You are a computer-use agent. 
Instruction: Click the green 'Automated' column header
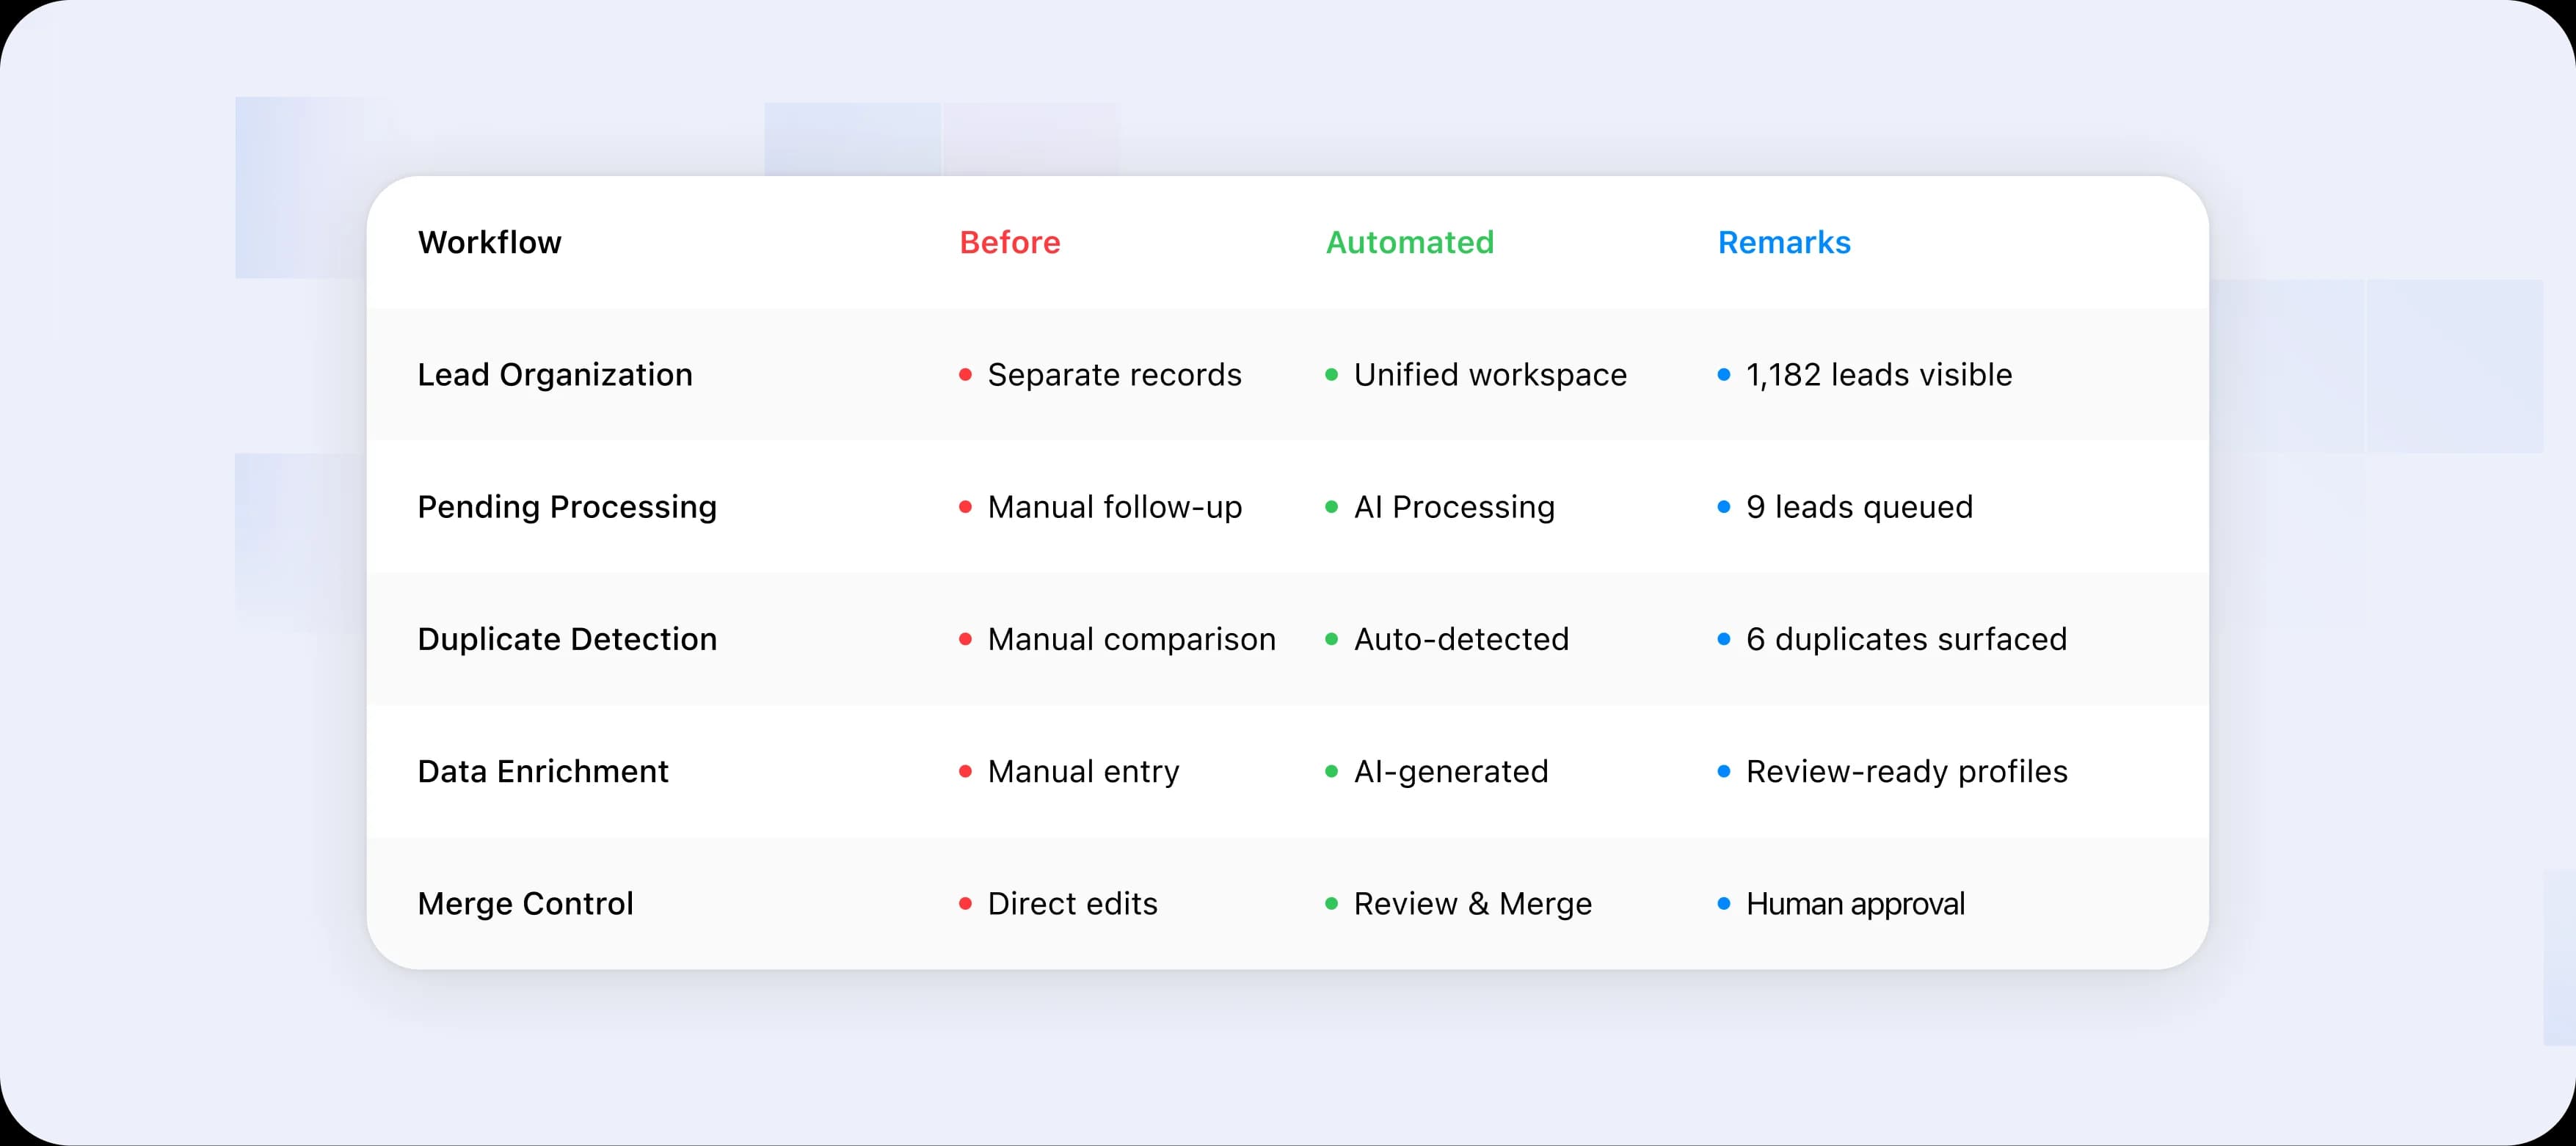[x=1409, y=243]
